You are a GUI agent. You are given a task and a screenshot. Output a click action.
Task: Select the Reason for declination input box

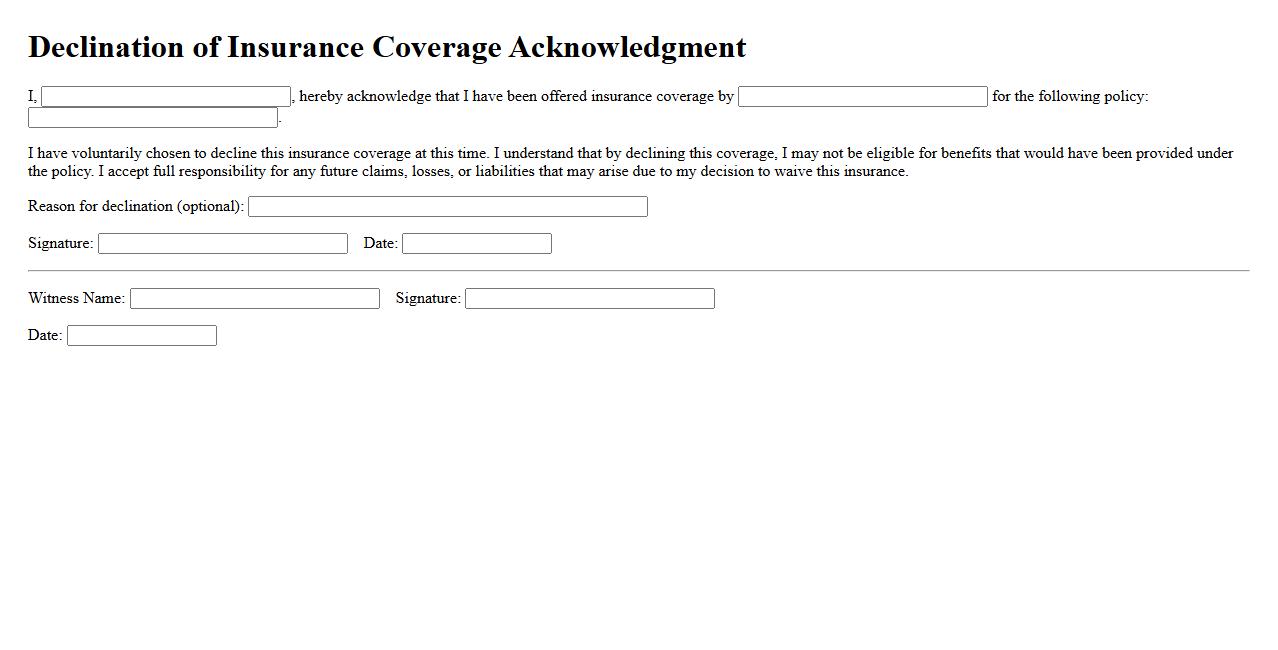point(447,206)
